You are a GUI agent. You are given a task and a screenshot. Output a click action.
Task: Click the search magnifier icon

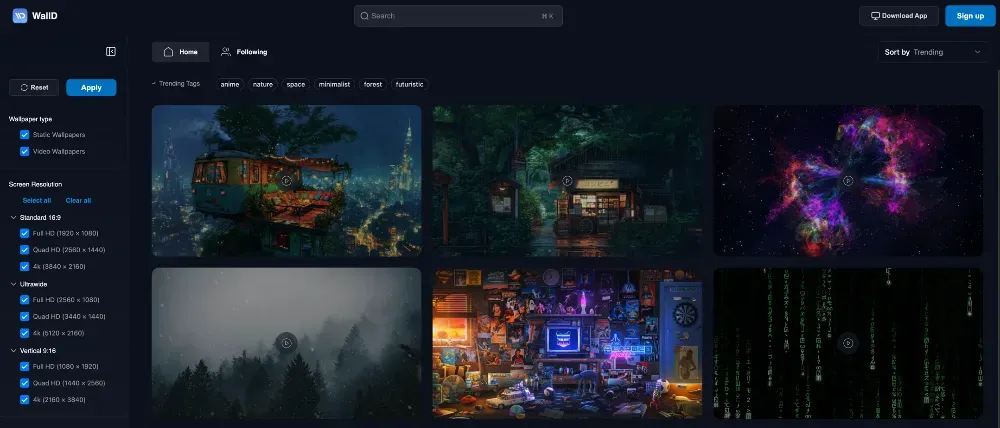pos(365,16)
